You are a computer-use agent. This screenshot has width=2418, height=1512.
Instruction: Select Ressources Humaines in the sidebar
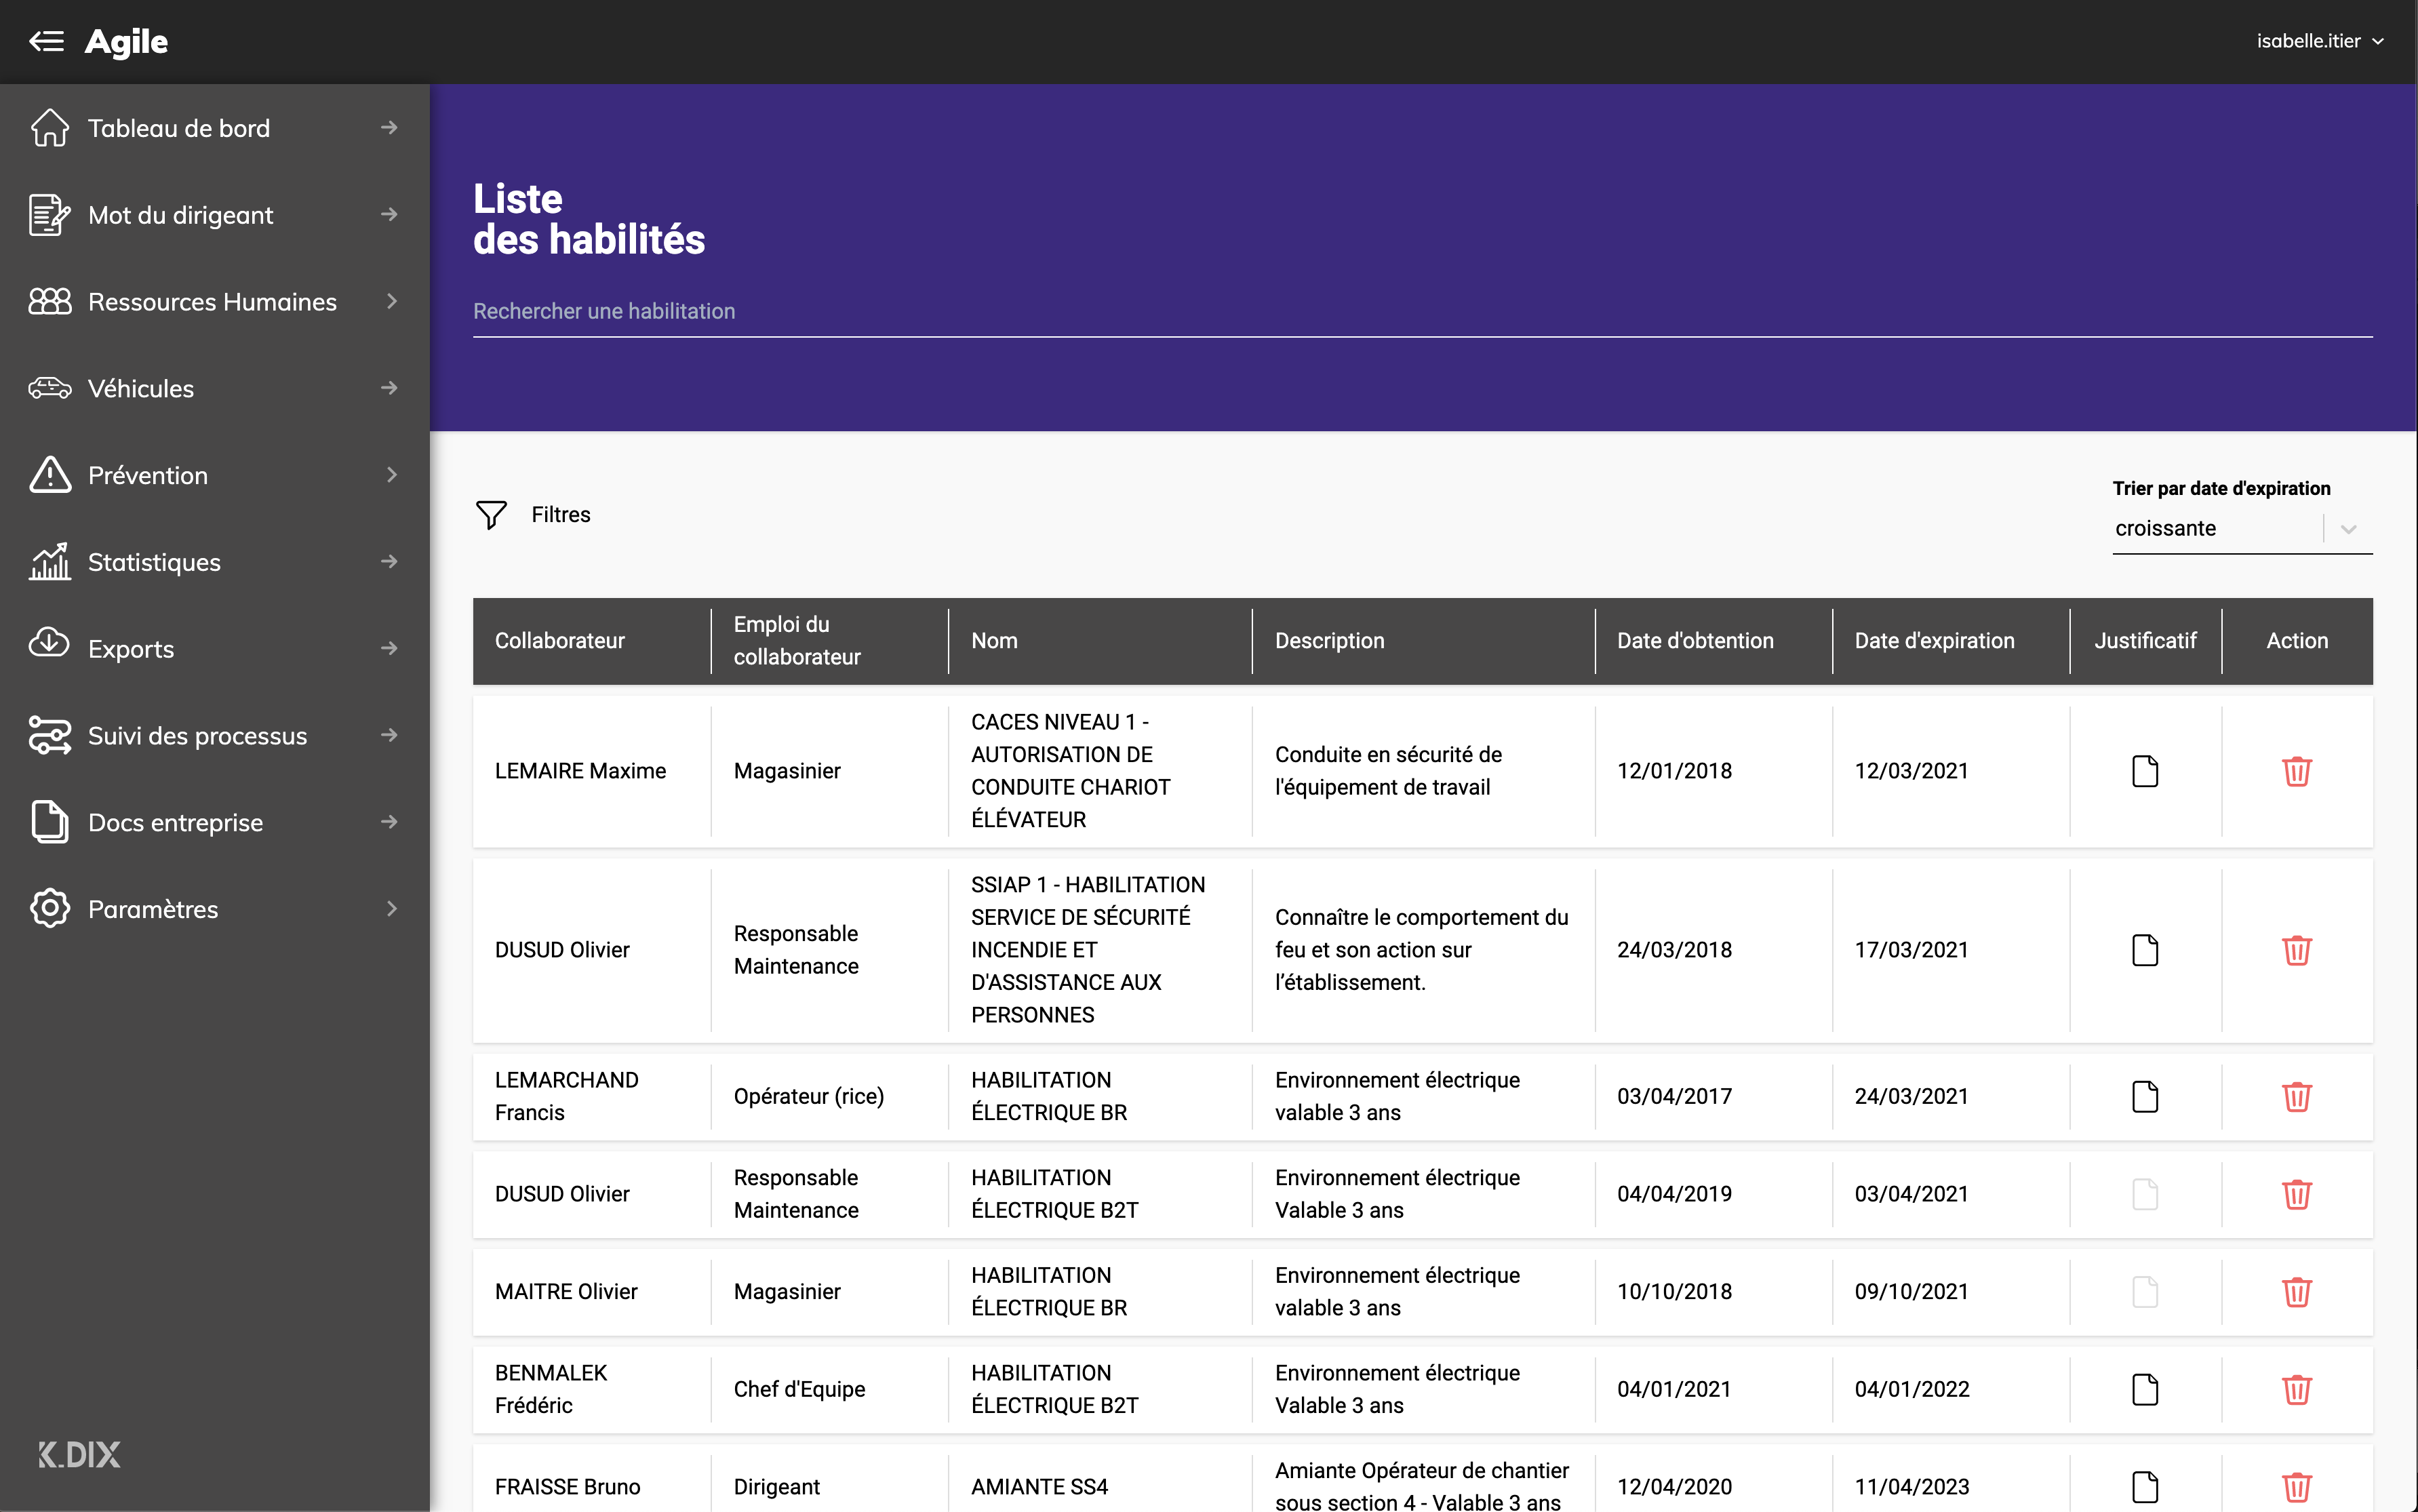tap(215, 301)
